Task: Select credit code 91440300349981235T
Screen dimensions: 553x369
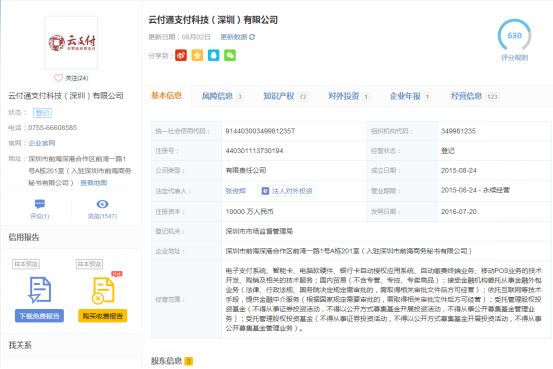Action: [x=260, y=131]
